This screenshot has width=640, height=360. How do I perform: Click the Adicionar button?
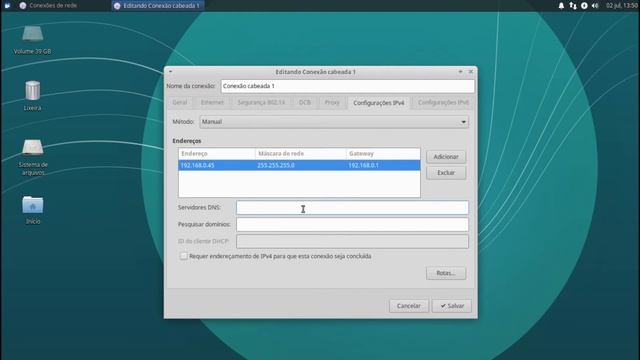click(x=446, y=157)
